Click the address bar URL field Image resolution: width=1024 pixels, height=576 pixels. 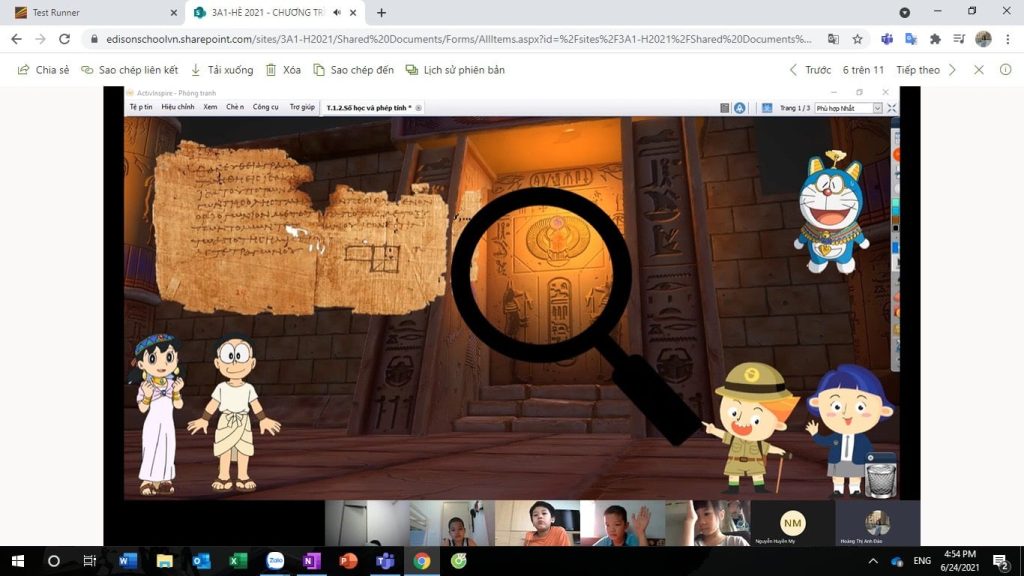coord(450,39)
